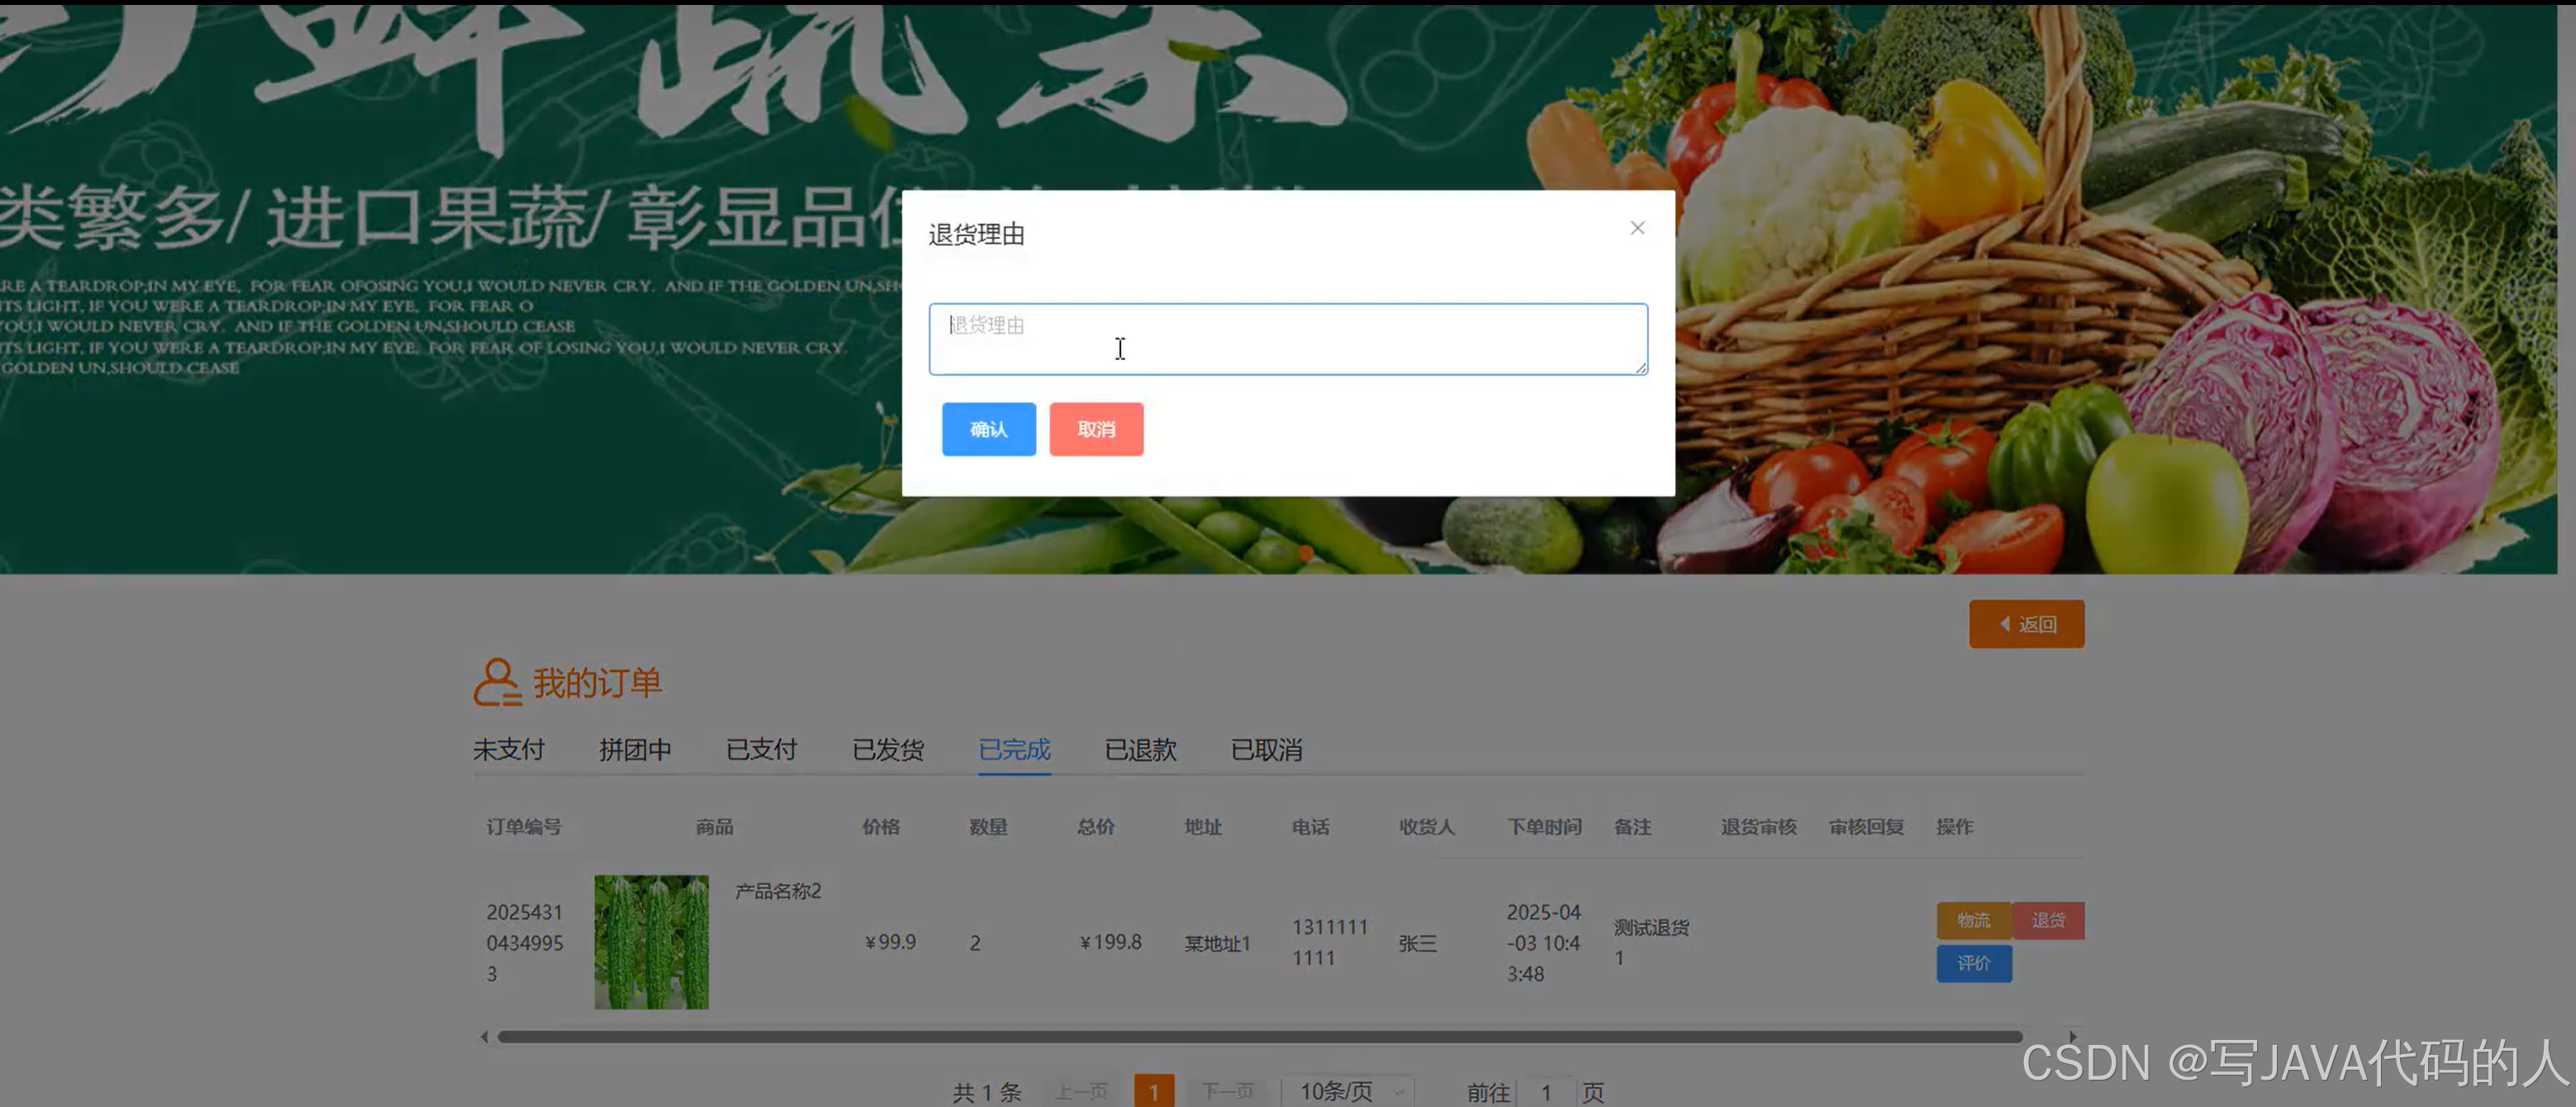Click the right arrow of the horizontal scrollbar
Image resolution: width=2576 pixels, height=1107 pixels.
pos(2073,1037)
